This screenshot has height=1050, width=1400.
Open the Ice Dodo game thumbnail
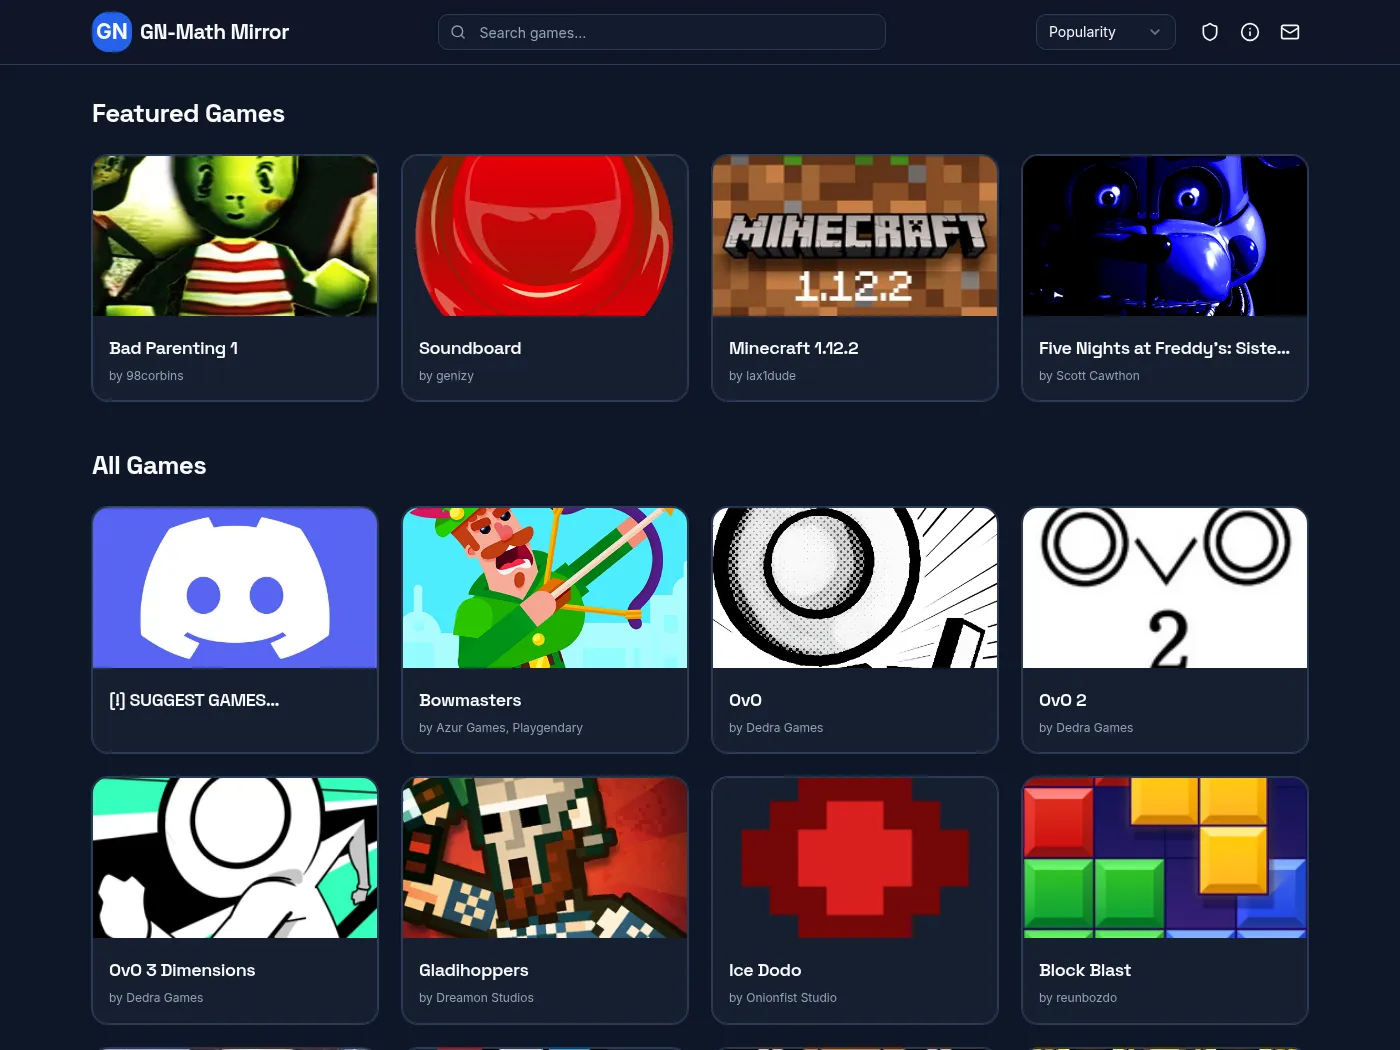click(855, 858)
